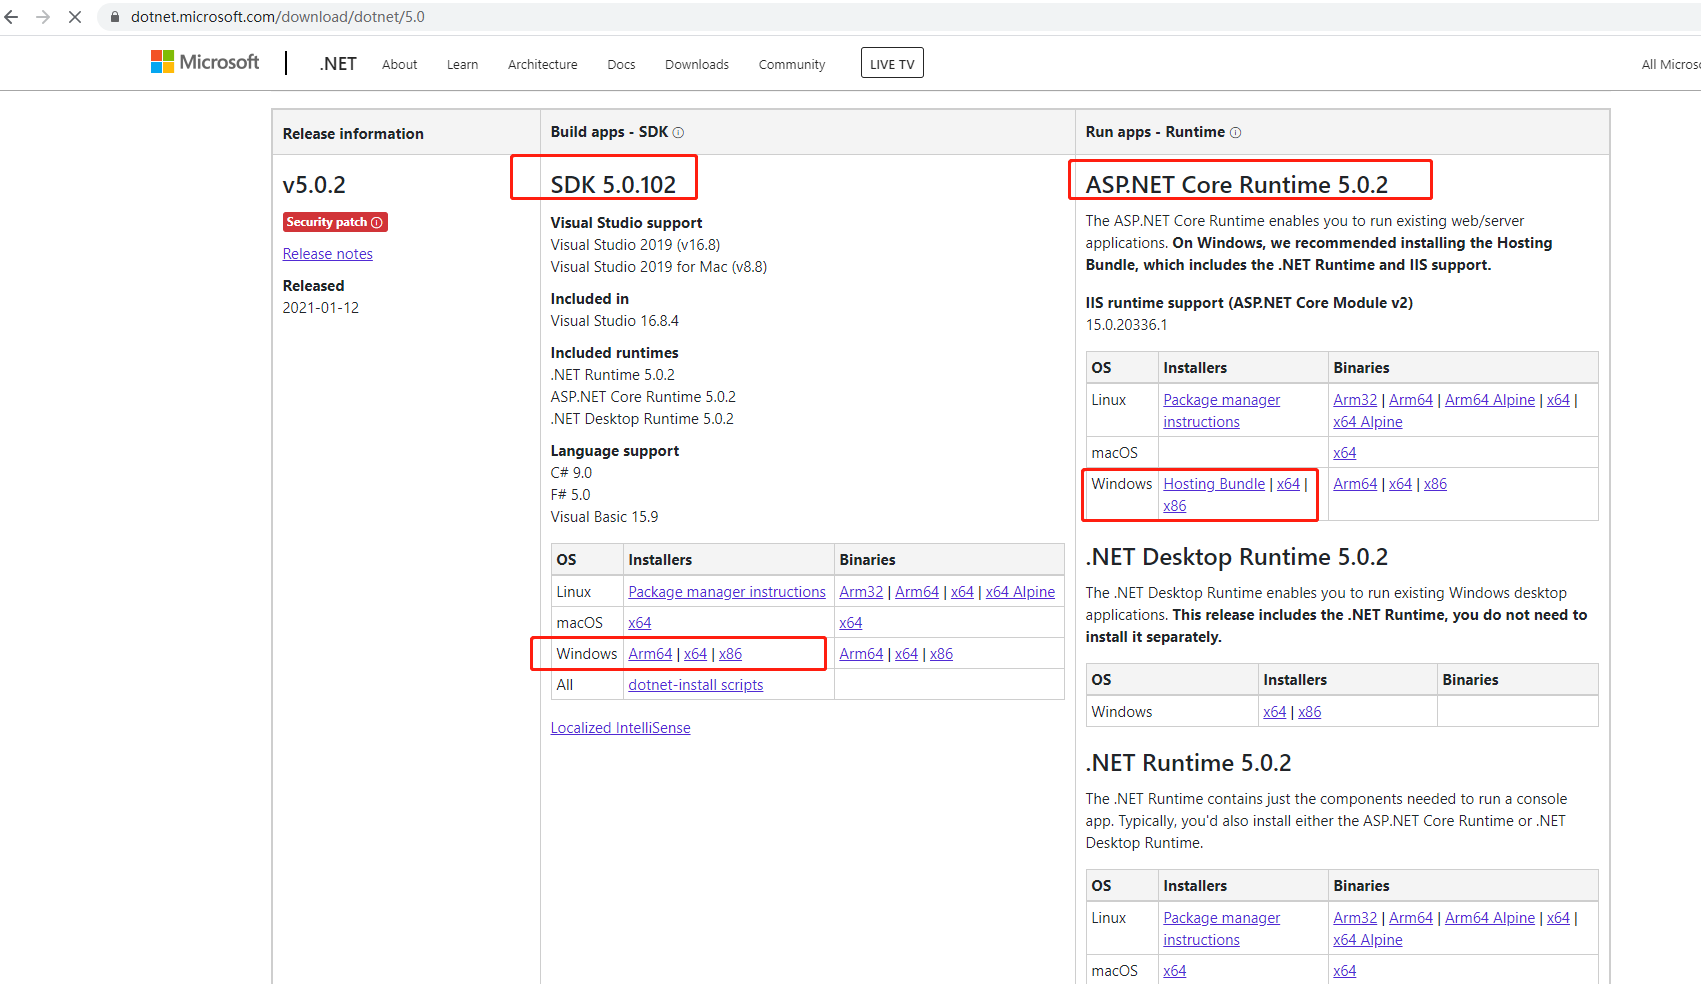1701x984 pixels.
Task: Download ASP.NET Core Windows x64 installer
Action: pos(1288,484)
